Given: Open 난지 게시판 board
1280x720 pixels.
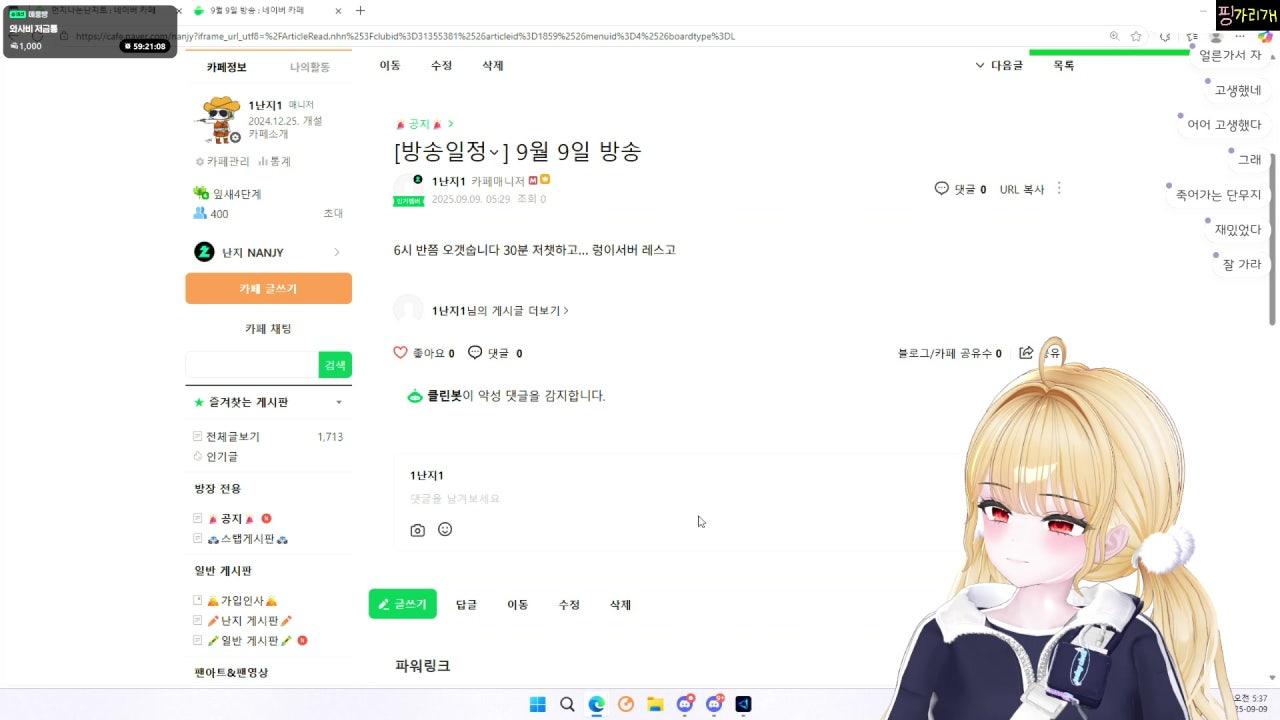Looking at the screenshot, I should click(x=249, y=621).
